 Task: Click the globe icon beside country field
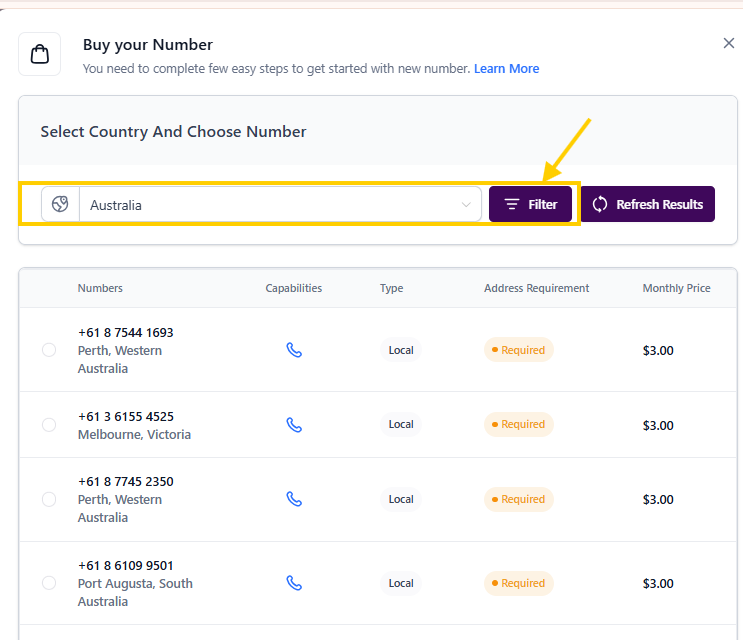(60, 204)
